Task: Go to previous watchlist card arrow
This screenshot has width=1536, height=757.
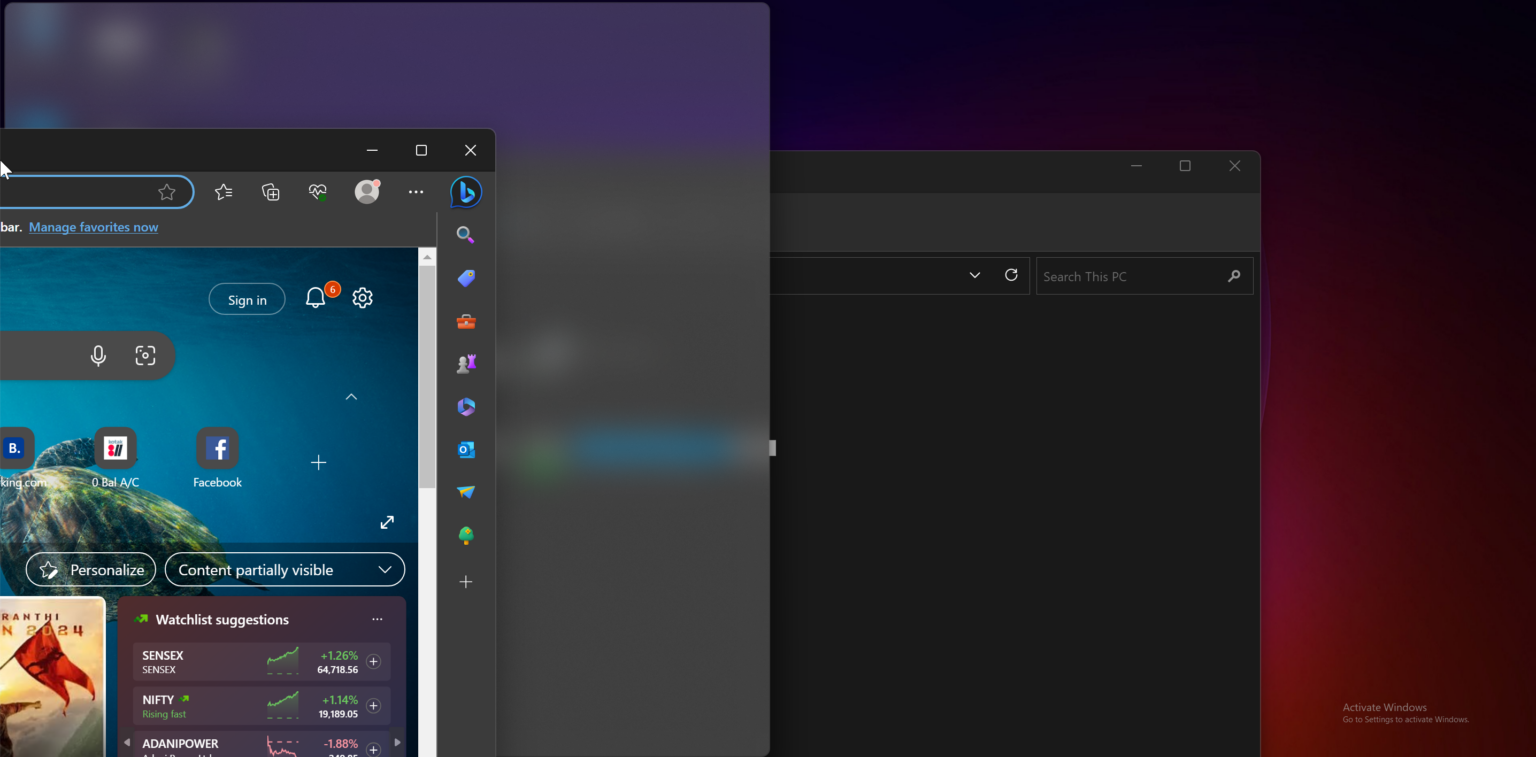Action: pyautogui.click(x=126, y=743)
